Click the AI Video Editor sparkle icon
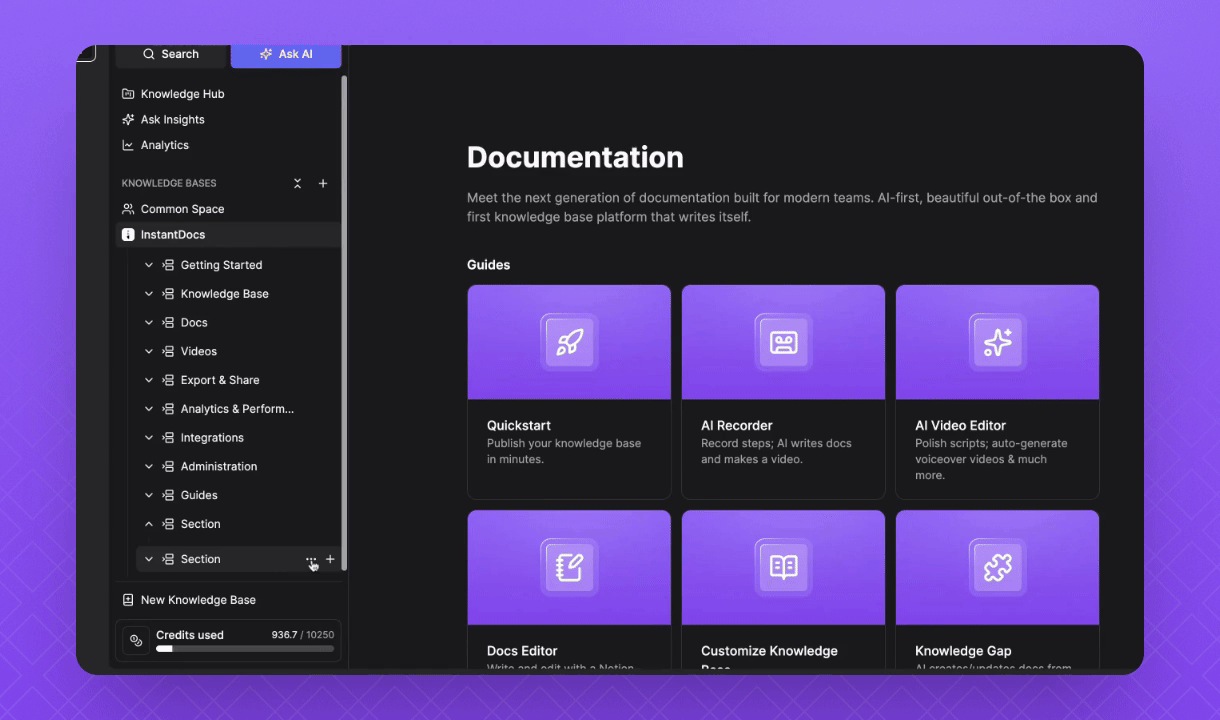Screen dimensions: 1220x720 997,342
